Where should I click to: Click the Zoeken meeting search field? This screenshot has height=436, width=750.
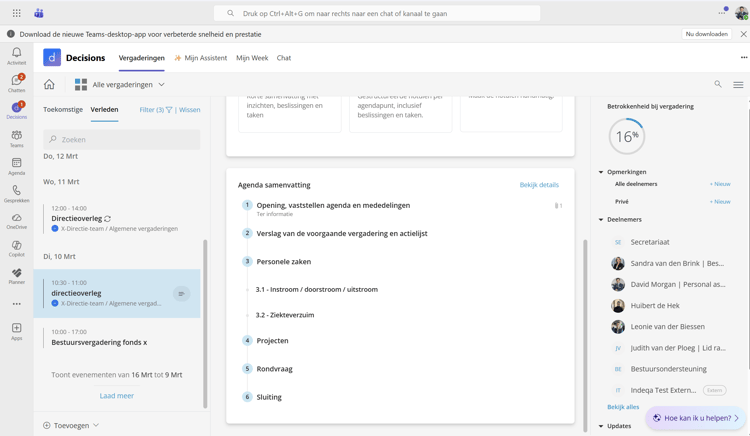122,140
